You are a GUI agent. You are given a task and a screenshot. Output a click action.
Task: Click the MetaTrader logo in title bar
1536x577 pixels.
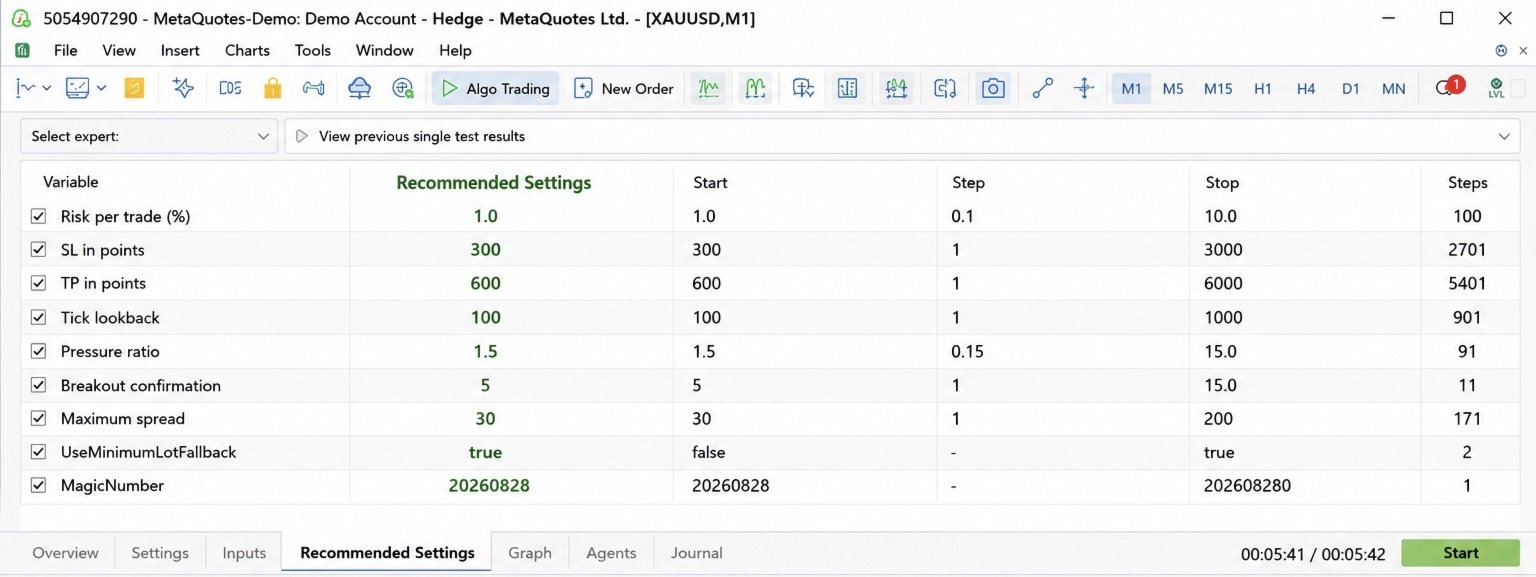point(20,18)
